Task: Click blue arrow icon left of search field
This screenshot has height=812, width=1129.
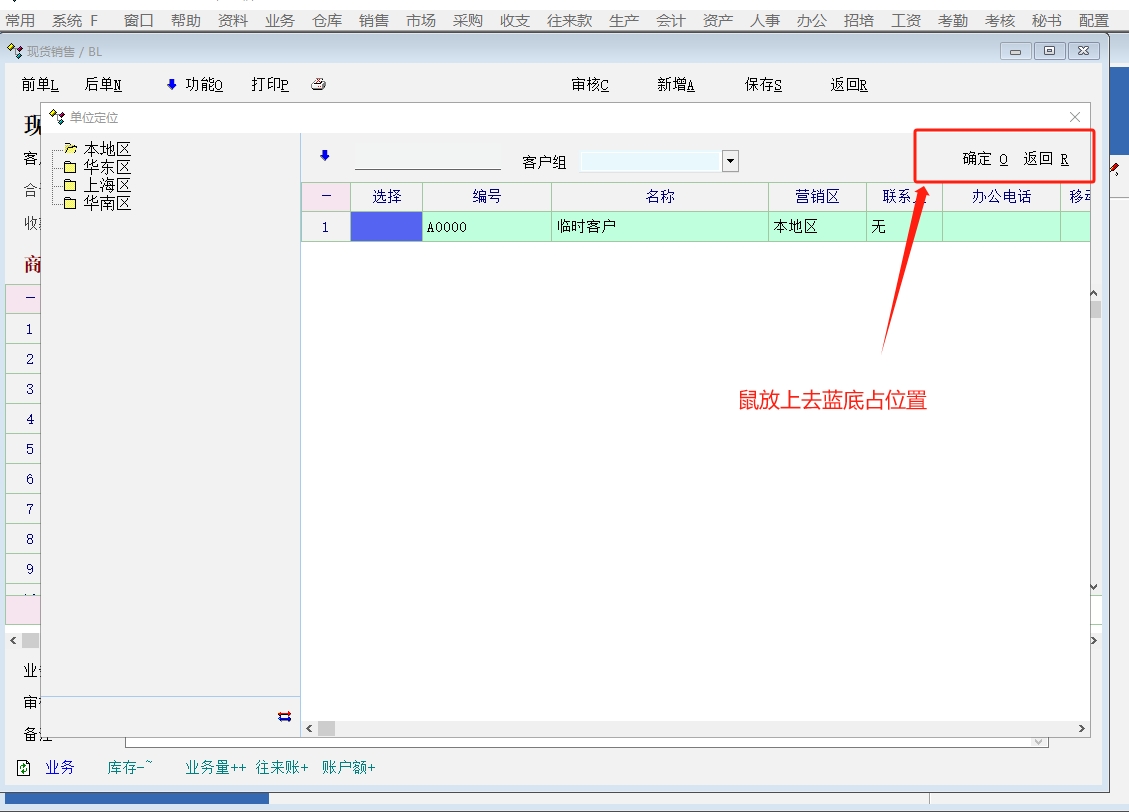Action: [324, 156]
